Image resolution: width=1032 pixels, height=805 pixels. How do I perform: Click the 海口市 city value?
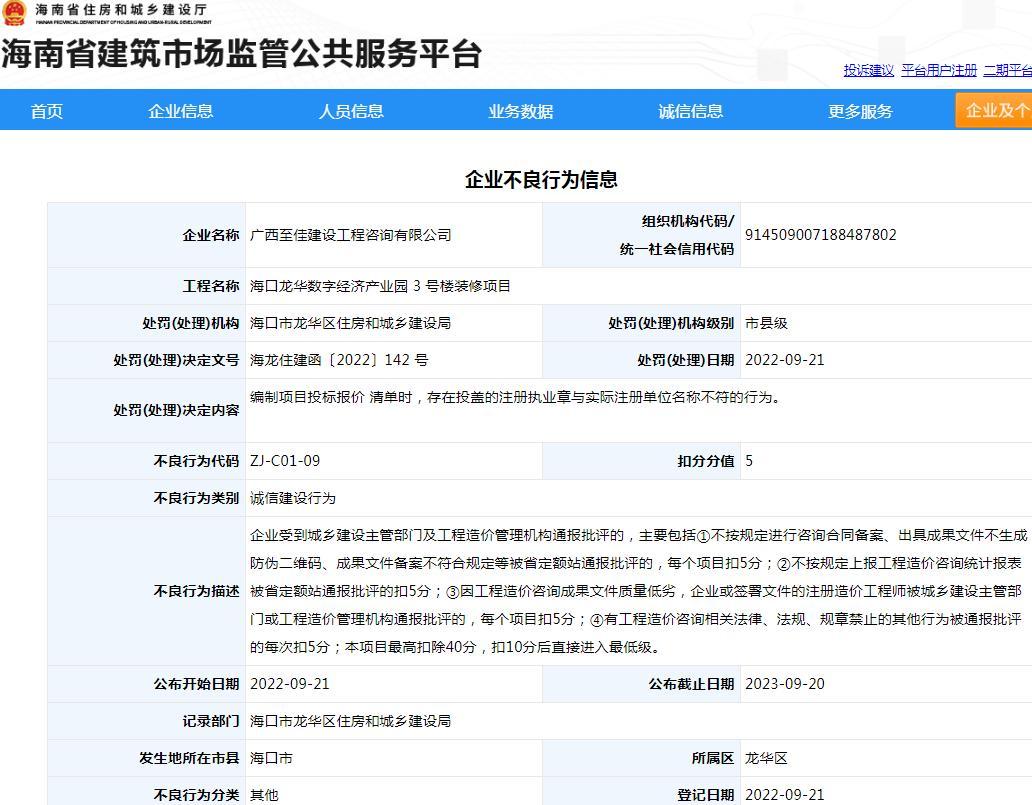click(271, 758)
